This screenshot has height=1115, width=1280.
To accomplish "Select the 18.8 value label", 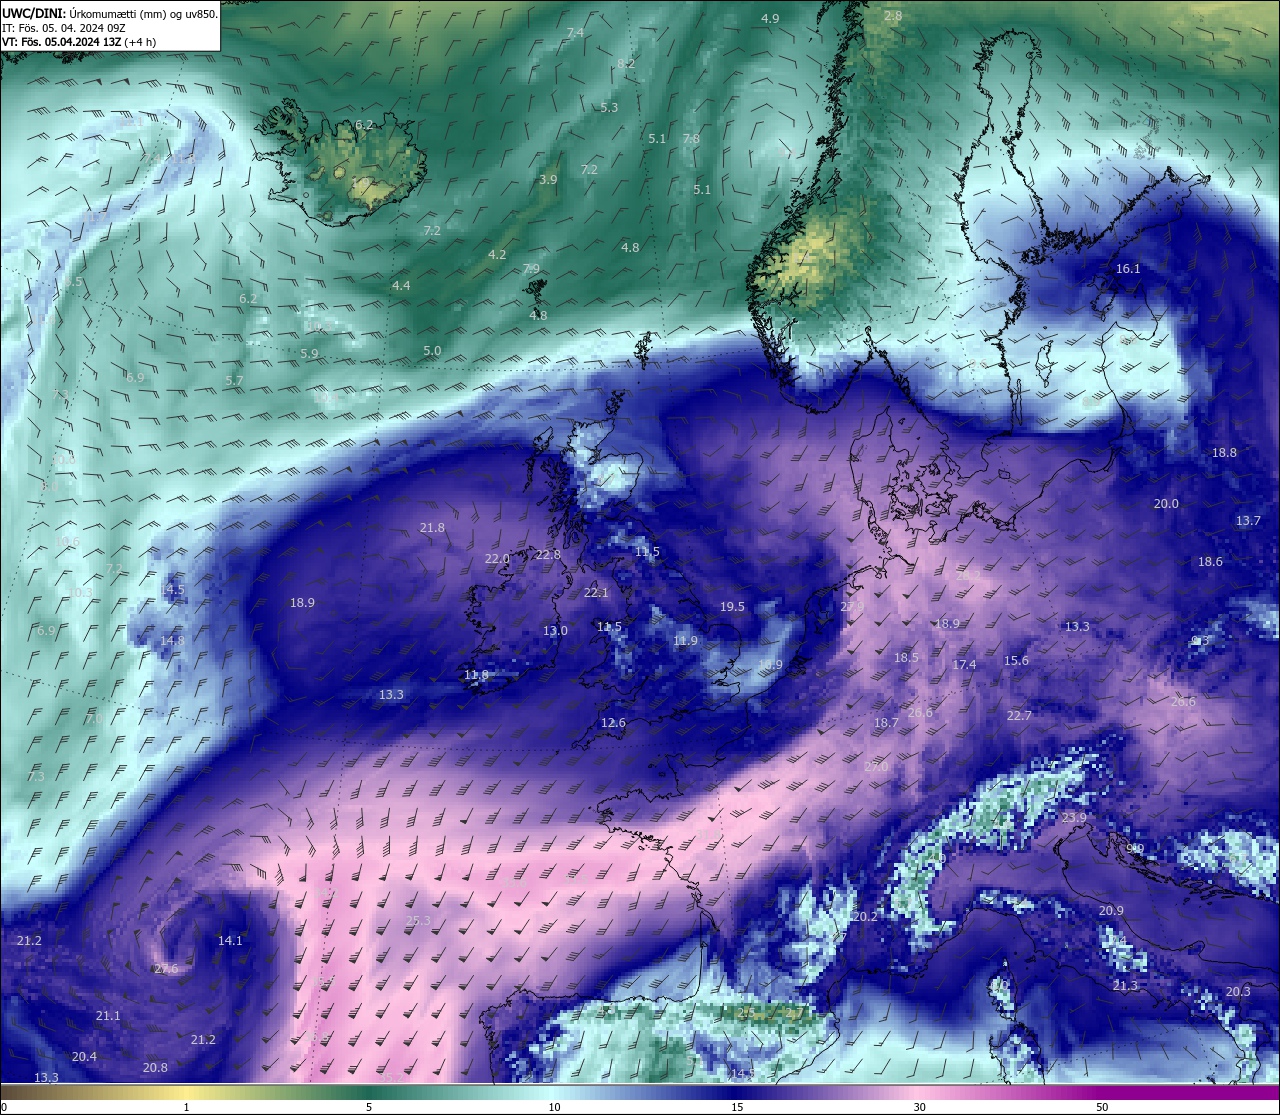I will 1224,453.
